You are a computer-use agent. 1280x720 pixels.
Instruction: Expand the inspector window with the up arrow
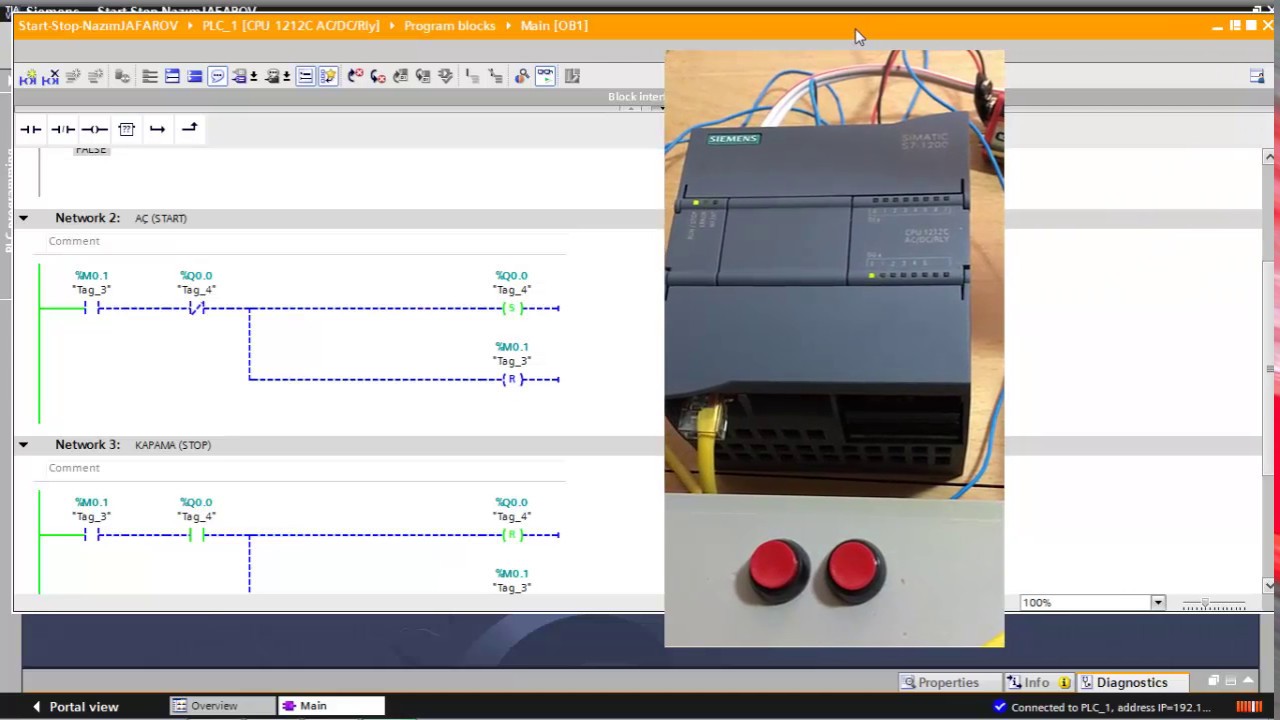click(1248, 681)
